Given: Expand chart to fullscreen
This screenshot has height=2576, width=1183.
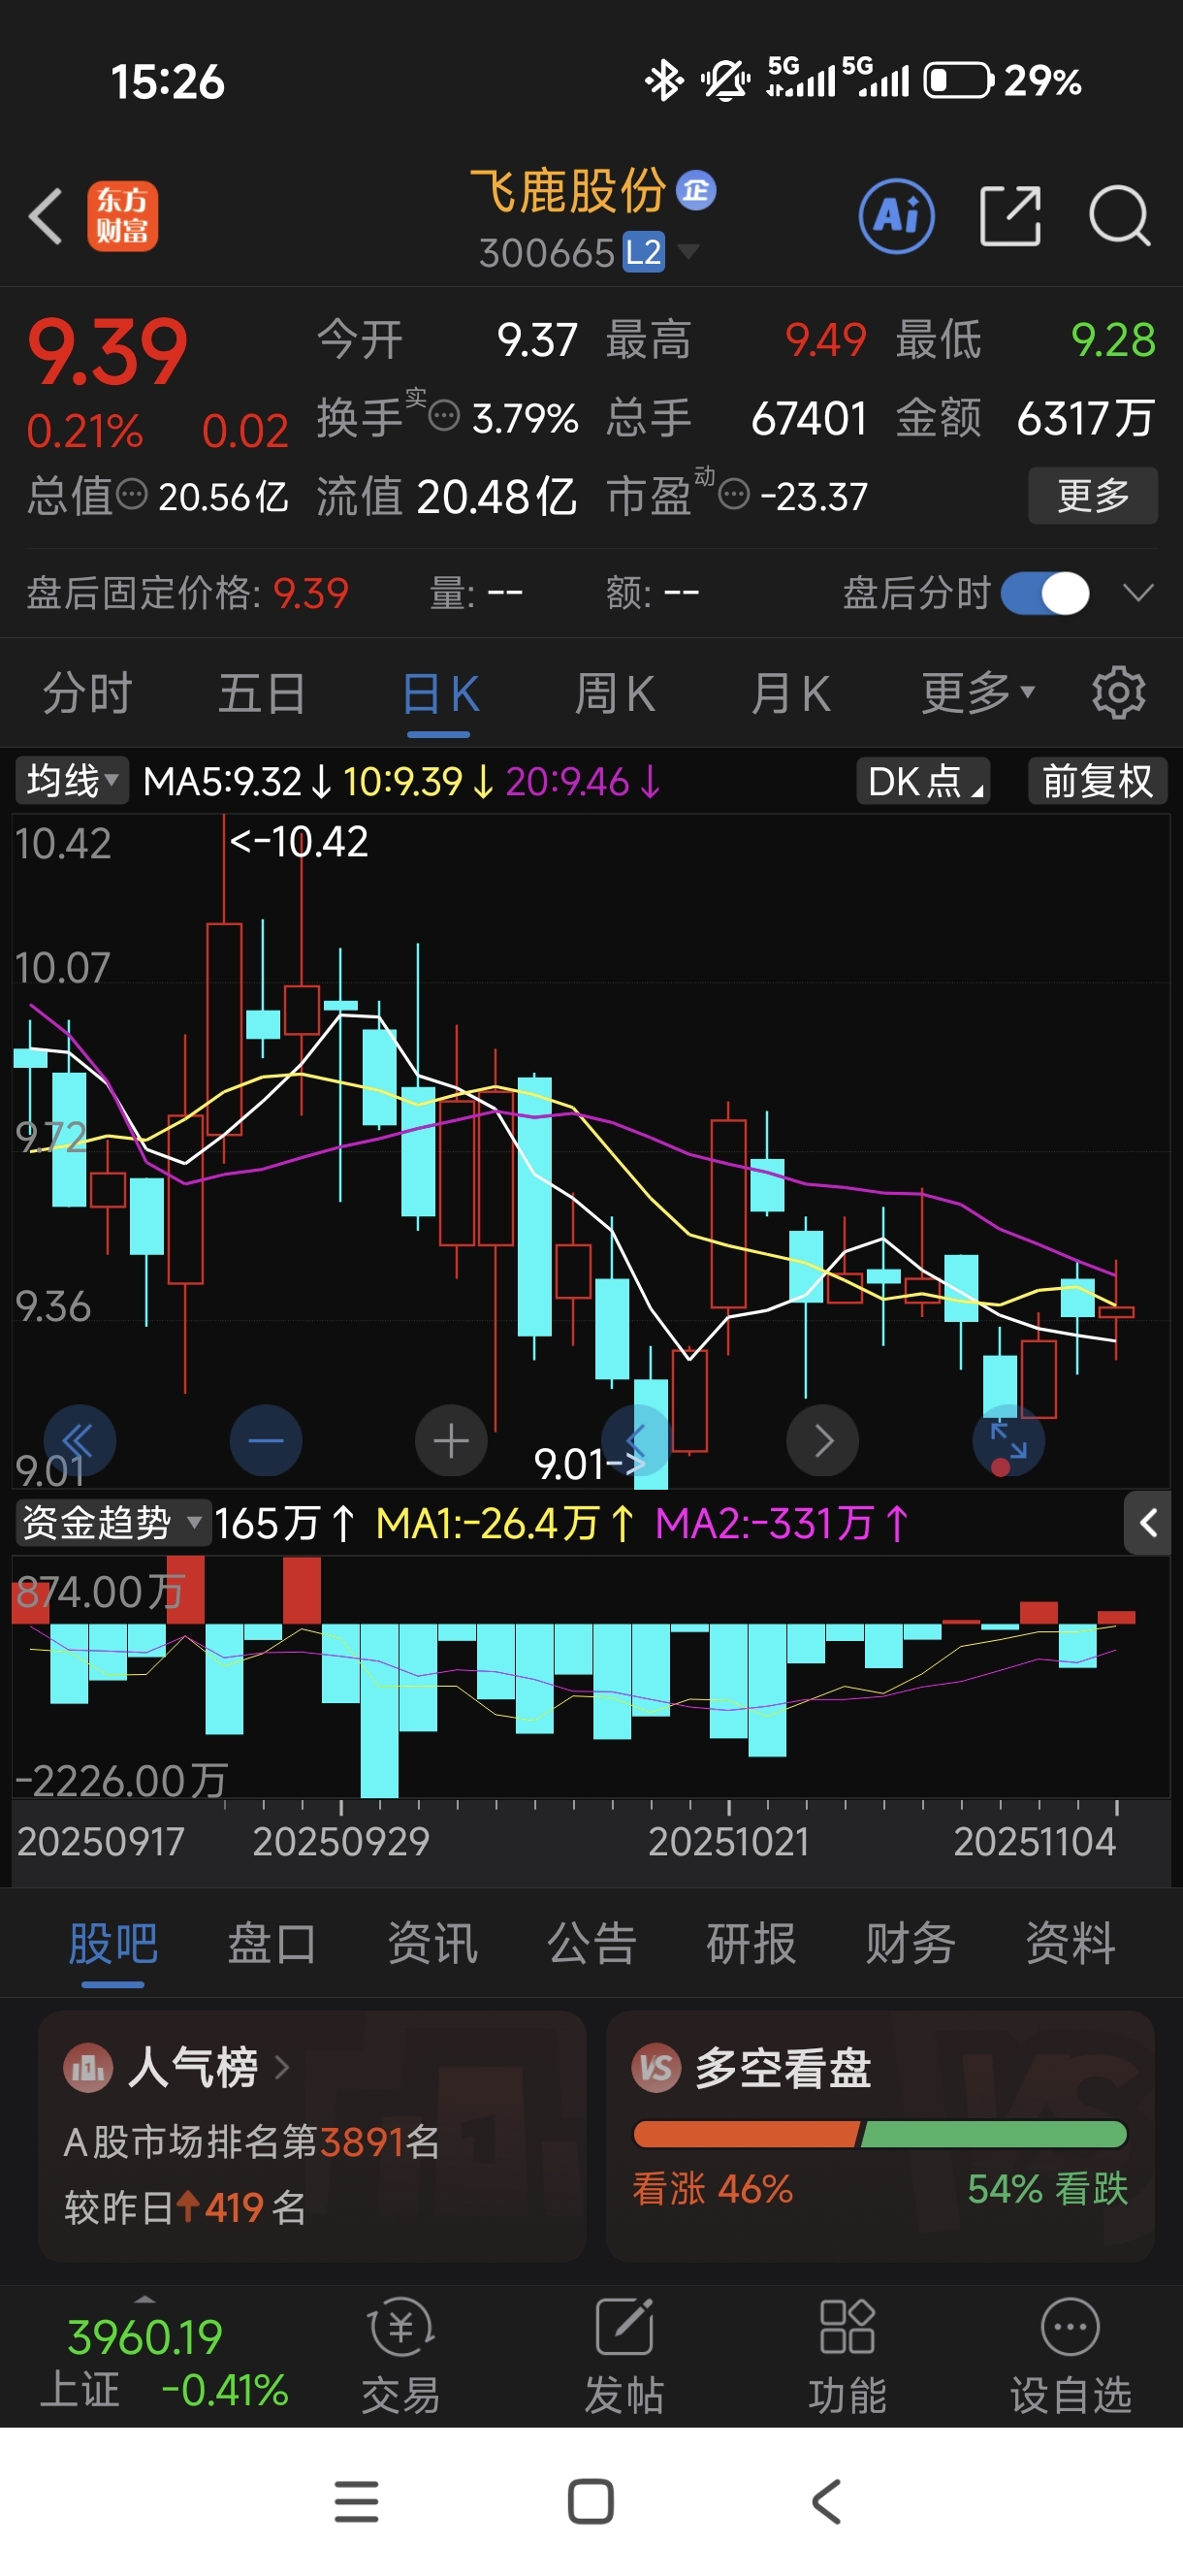Looking at the screenshot, I should (x=1008, y=1441).
